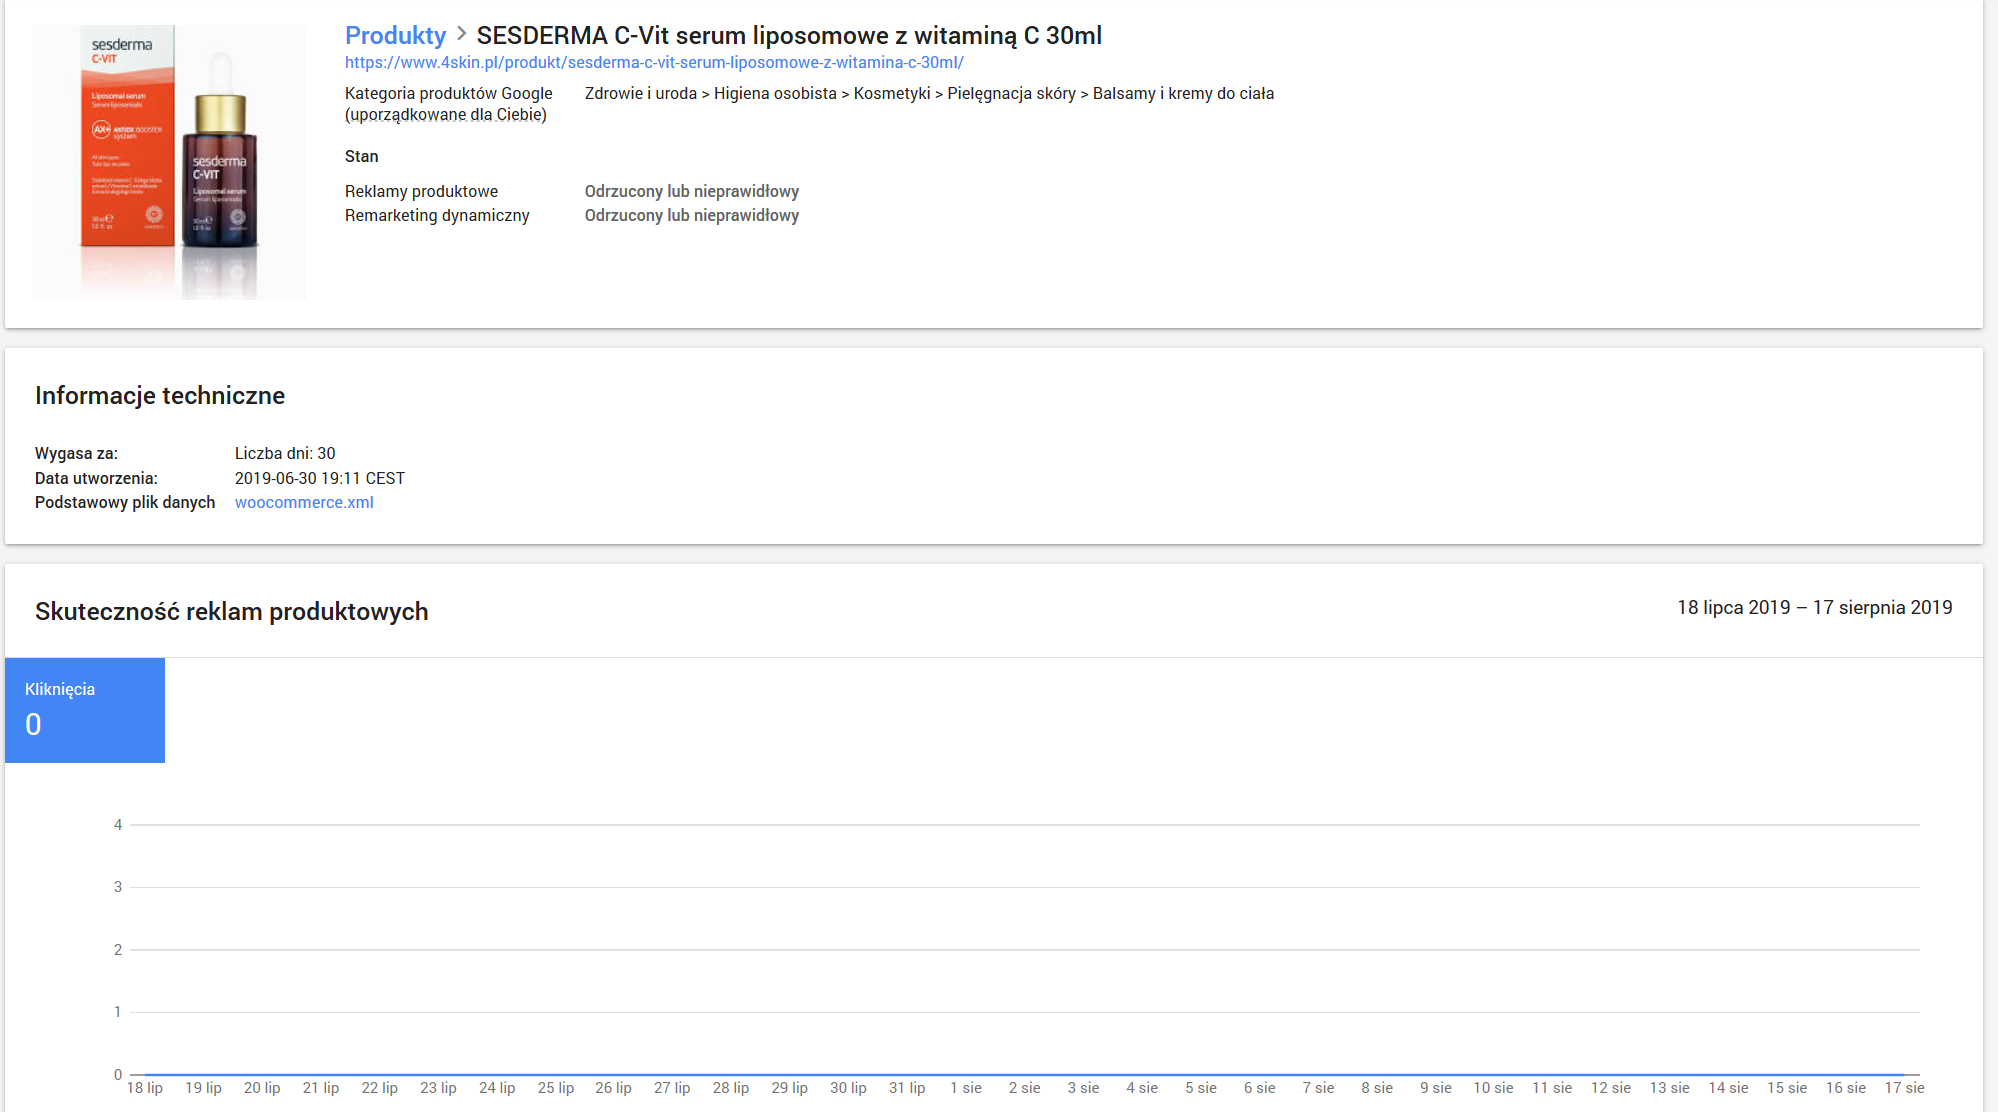1998x1112 pixels.
Task: Click the 'Informacje techniczne' heading
Action: coord(160,395)
